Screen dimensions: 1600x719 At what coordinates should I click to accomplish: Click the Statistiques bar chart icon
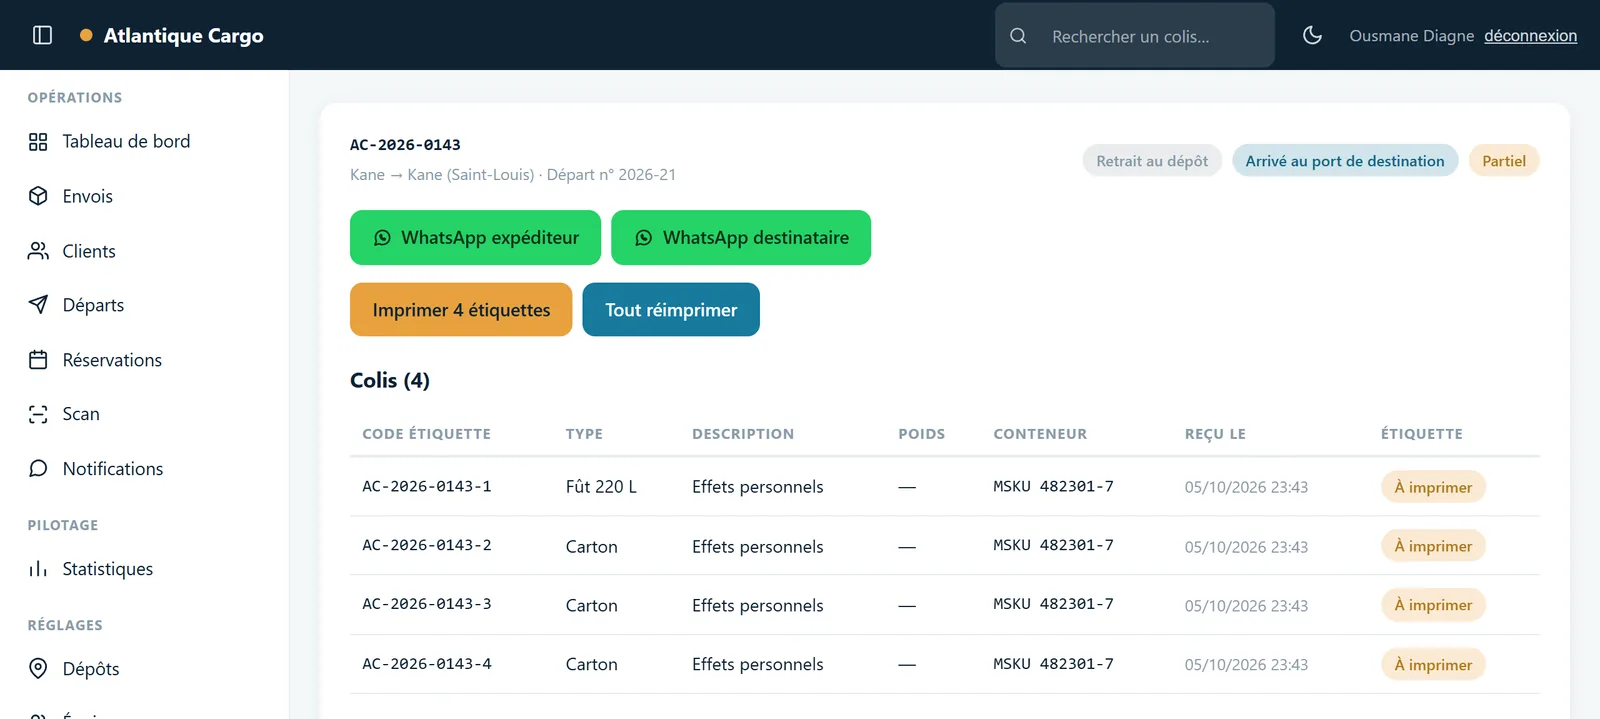(x=38, y=569)
